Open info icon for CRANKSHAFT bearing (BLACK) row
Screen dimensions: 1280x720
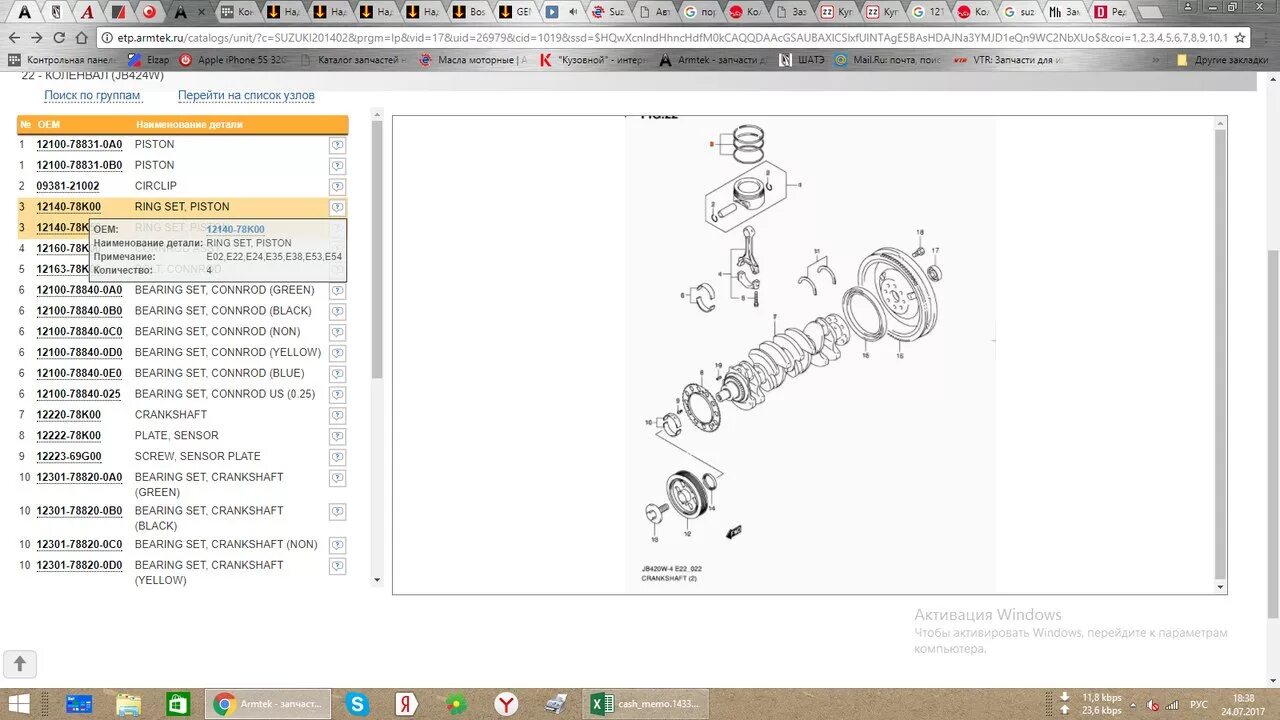(338, 512)
